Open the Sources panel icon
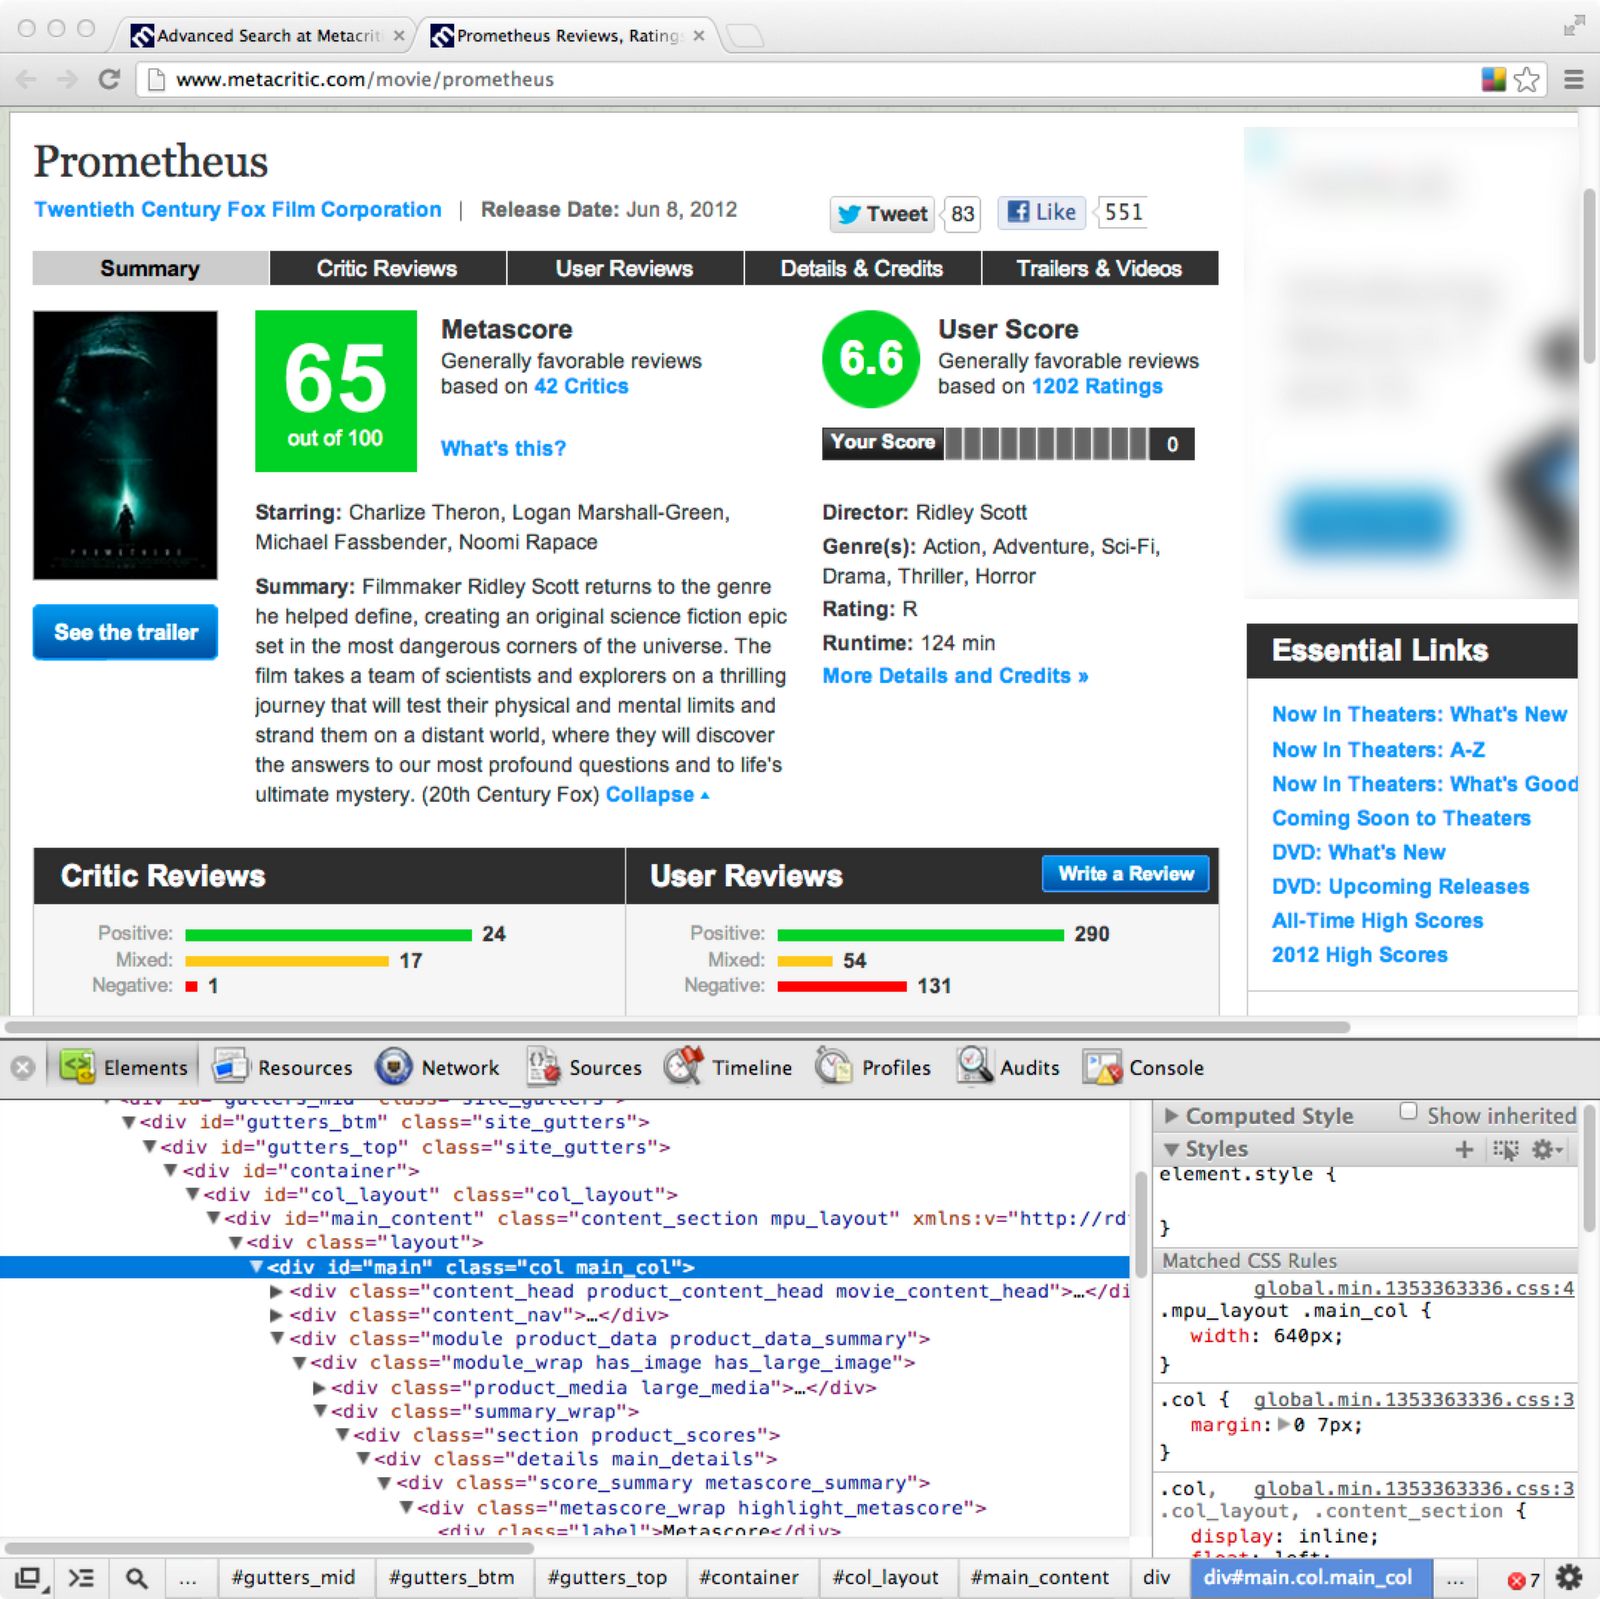This screenshot has height=1599, width=1600. (x=543, y=1067)
